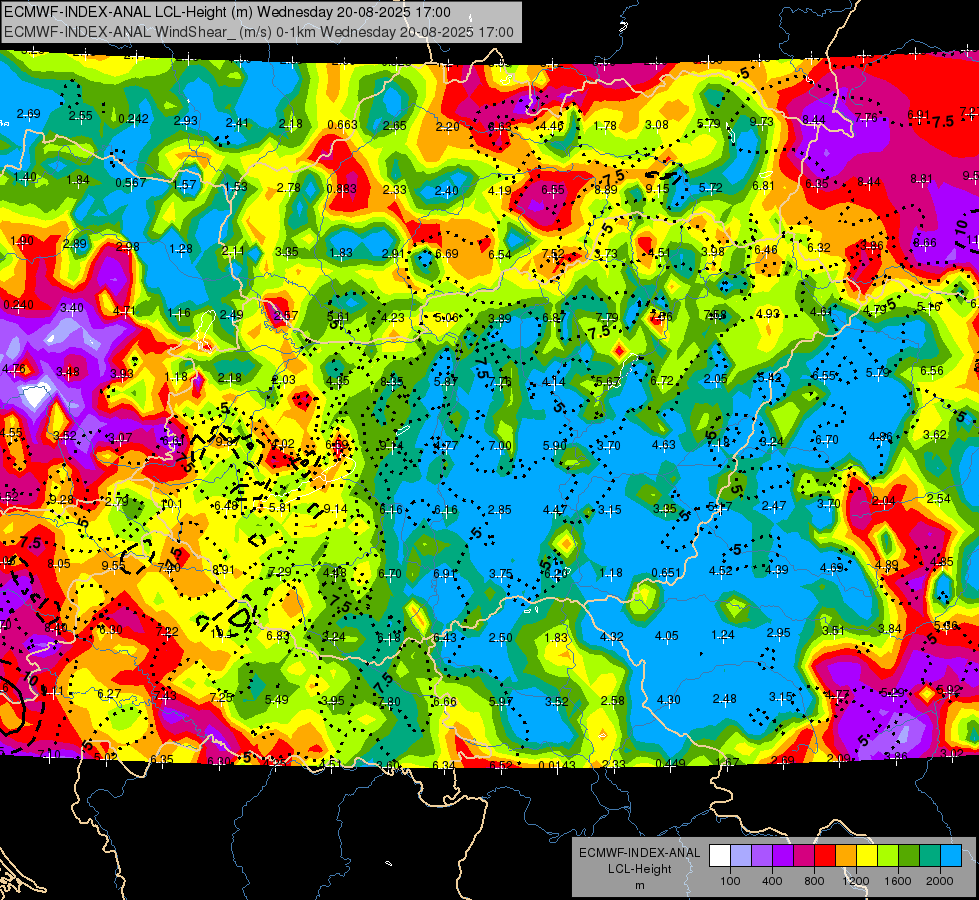
Task: Click the unit label 'm' in legend
Action: click(639, 886)
